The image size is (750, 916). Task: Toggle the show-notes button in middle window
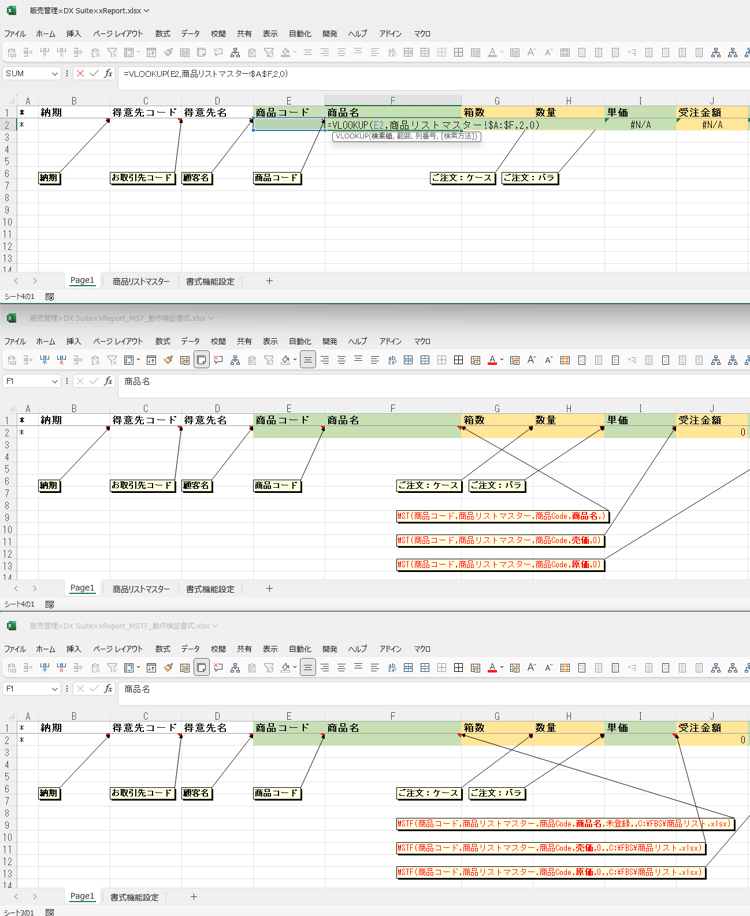(202, 360)
